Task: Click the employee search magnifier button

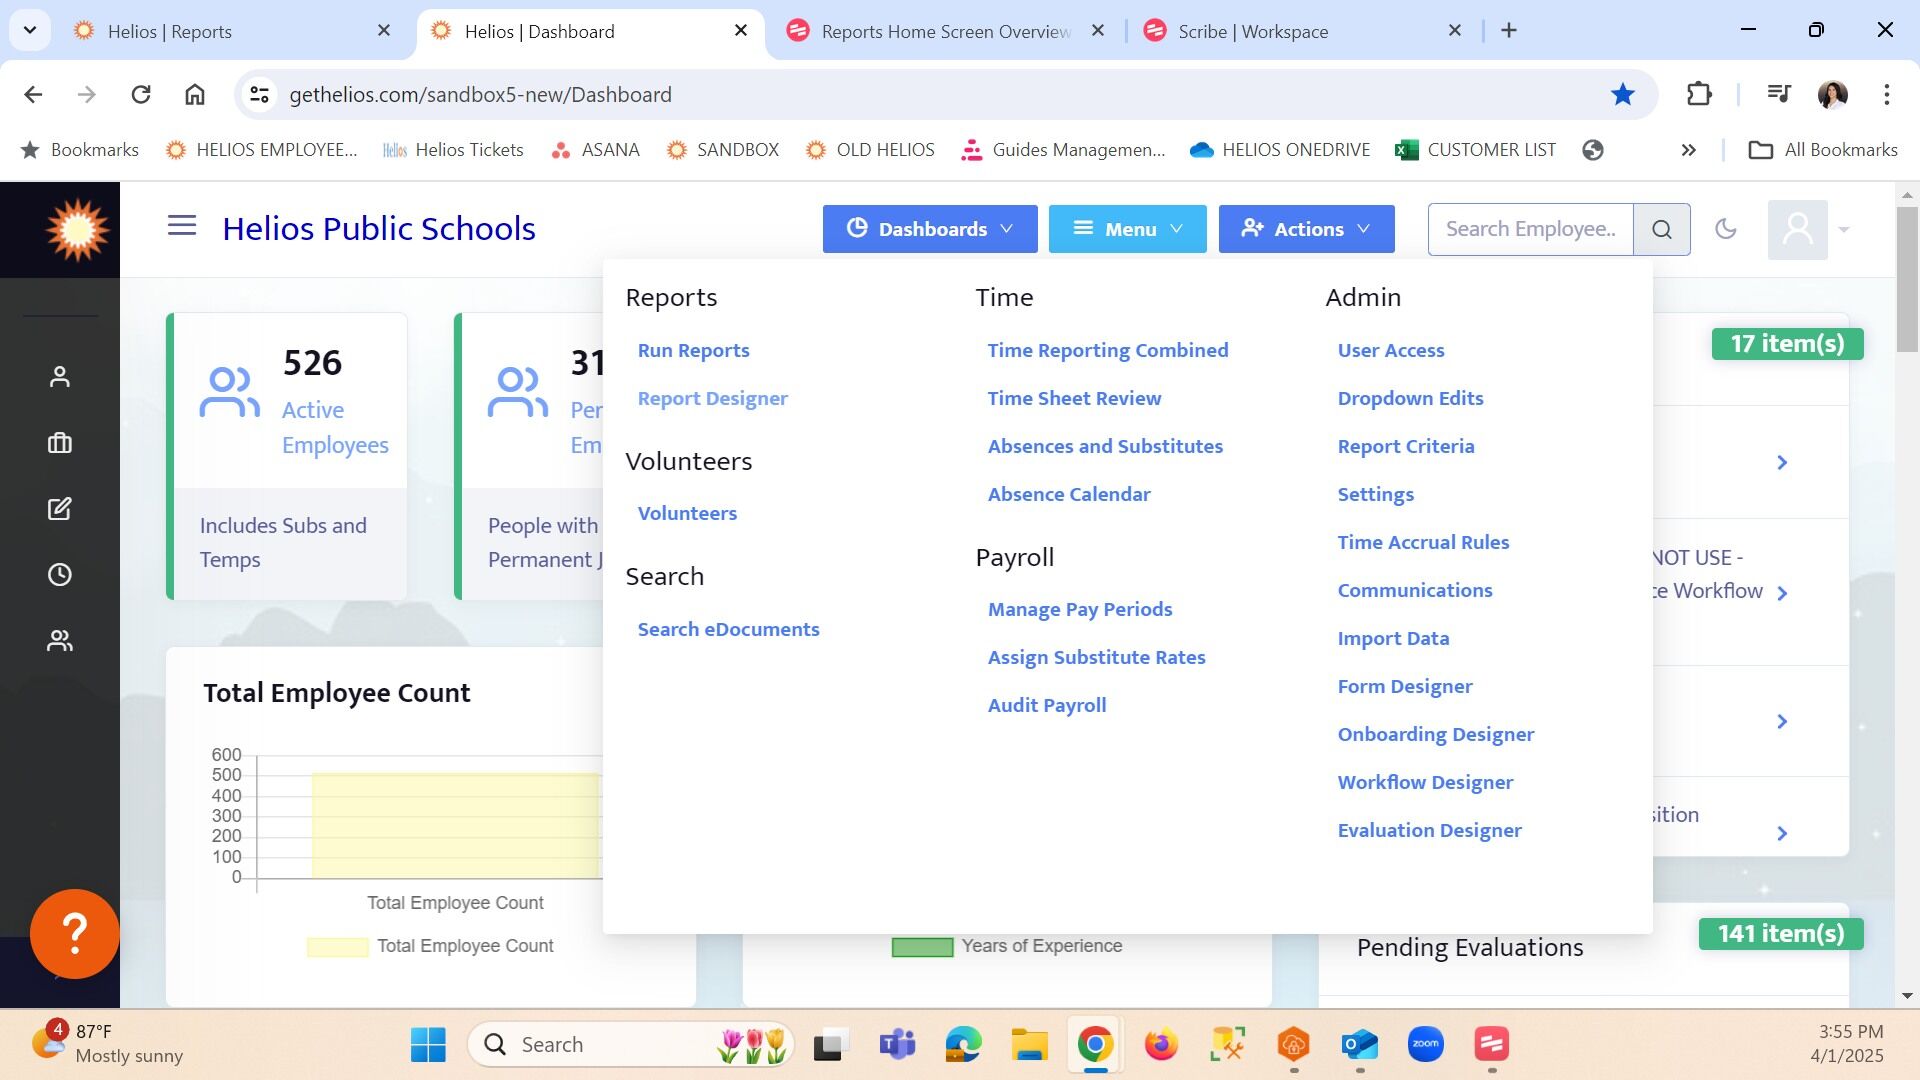Action: click(1661, 229)
